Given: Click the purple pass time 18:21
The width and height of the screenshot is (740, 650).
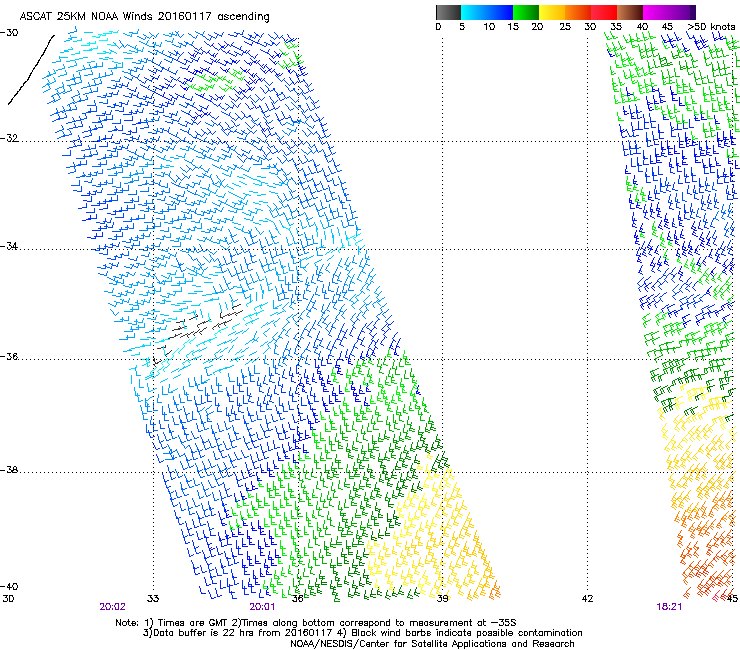Looking at the screenshot, I should pyautogui.click(x=669, y=607).
